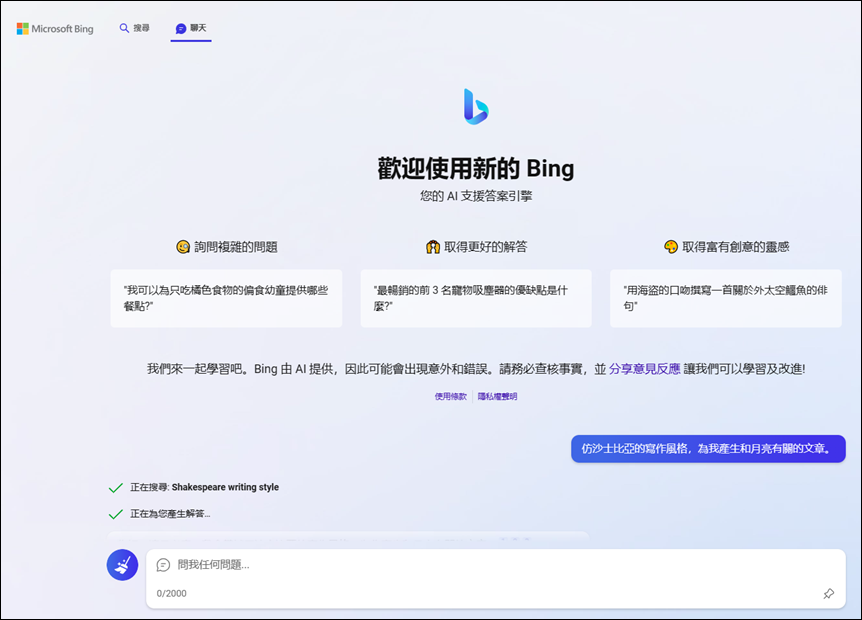This screenshot has width=862, height=620.
Task: Select the pet vacuum pros and cons card
Action: click(476, 298)
